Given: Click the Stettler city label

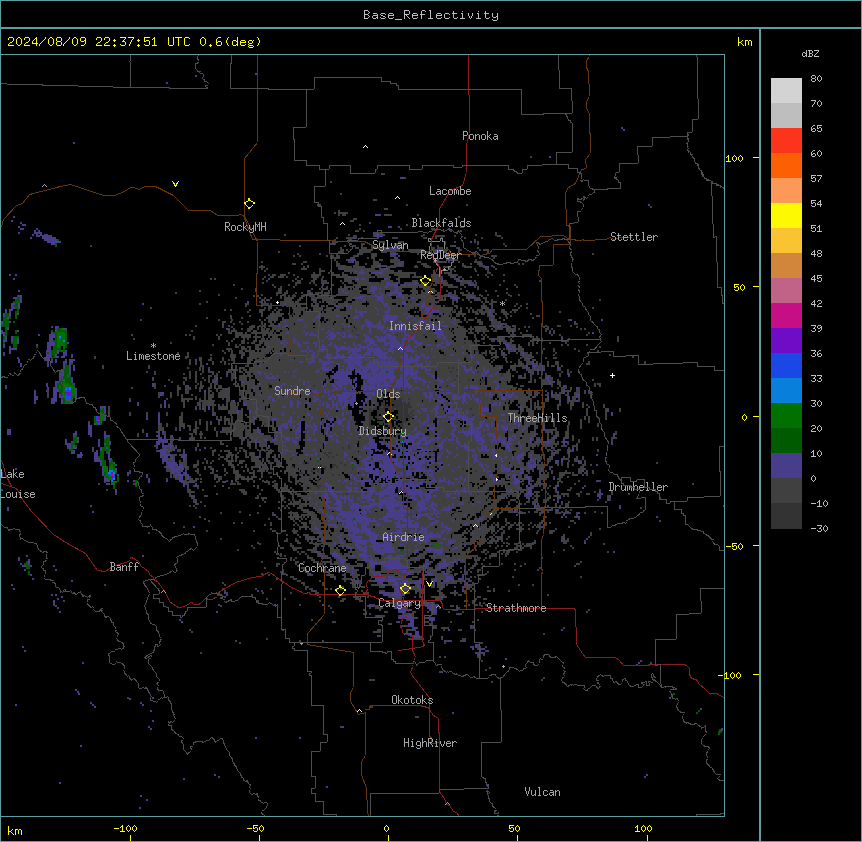Looking at the screenshot, I should click(634, 237).
